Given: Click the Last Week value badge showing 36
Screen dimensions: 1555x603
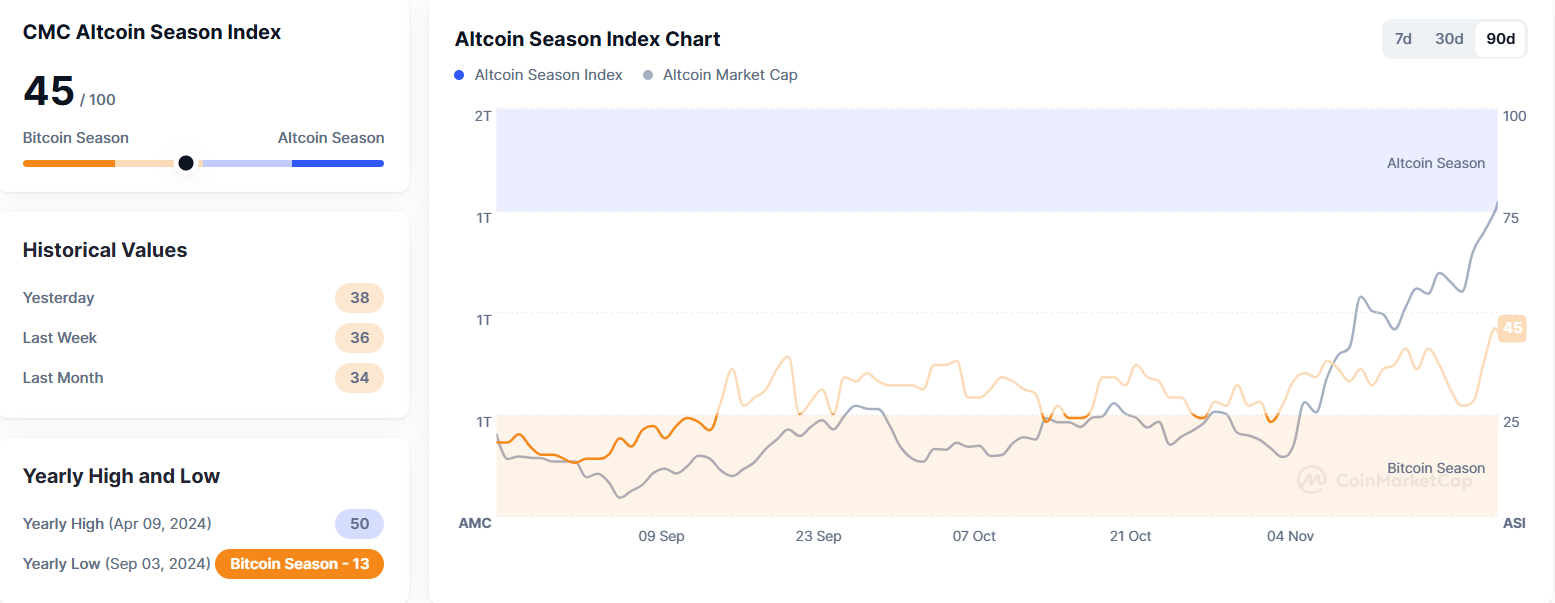Looking at the screenshot, I should [x=359, y=338].
